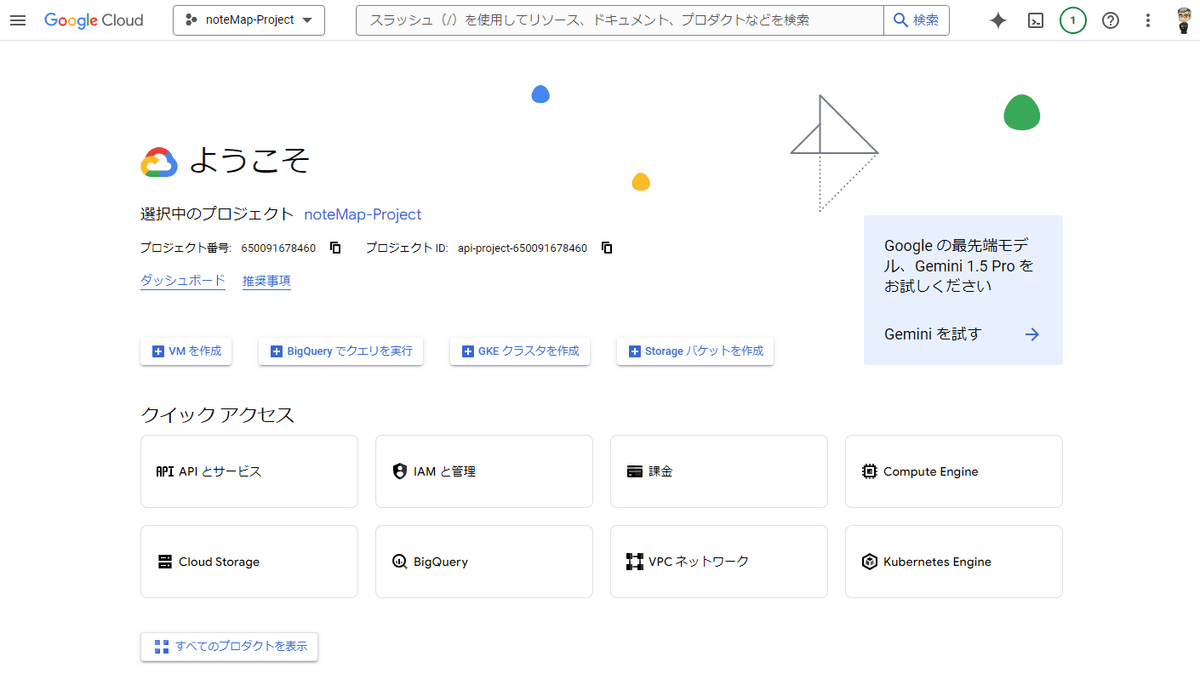Copy the project ID api-project-650091678460
The image size is (1200, 679).
click(607, 248)
